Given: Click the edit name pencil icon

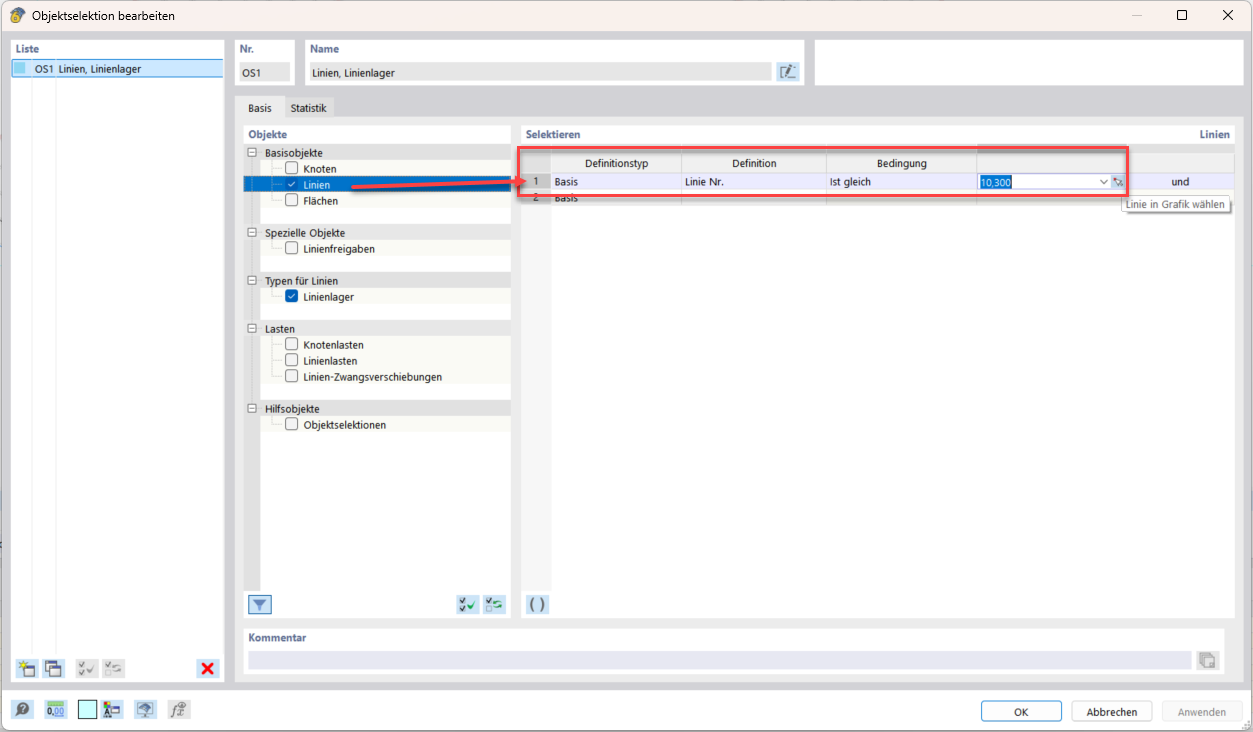Looking at the screenshot, I should 788,72.
